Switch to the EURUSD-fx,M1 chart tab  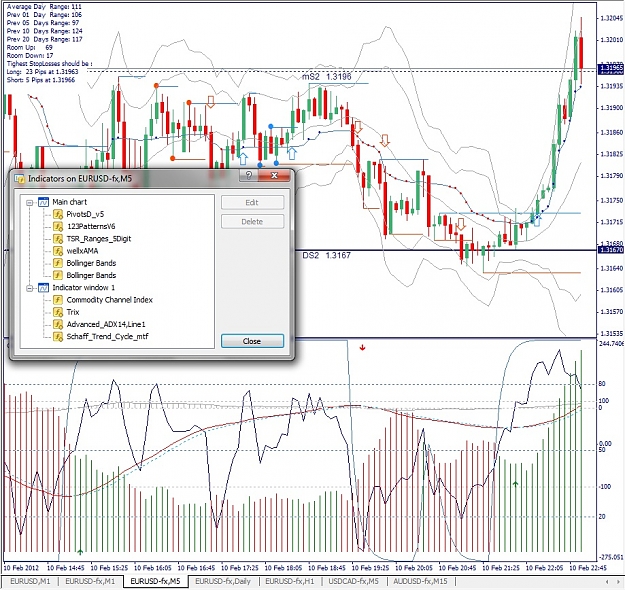tap(90, 581)
